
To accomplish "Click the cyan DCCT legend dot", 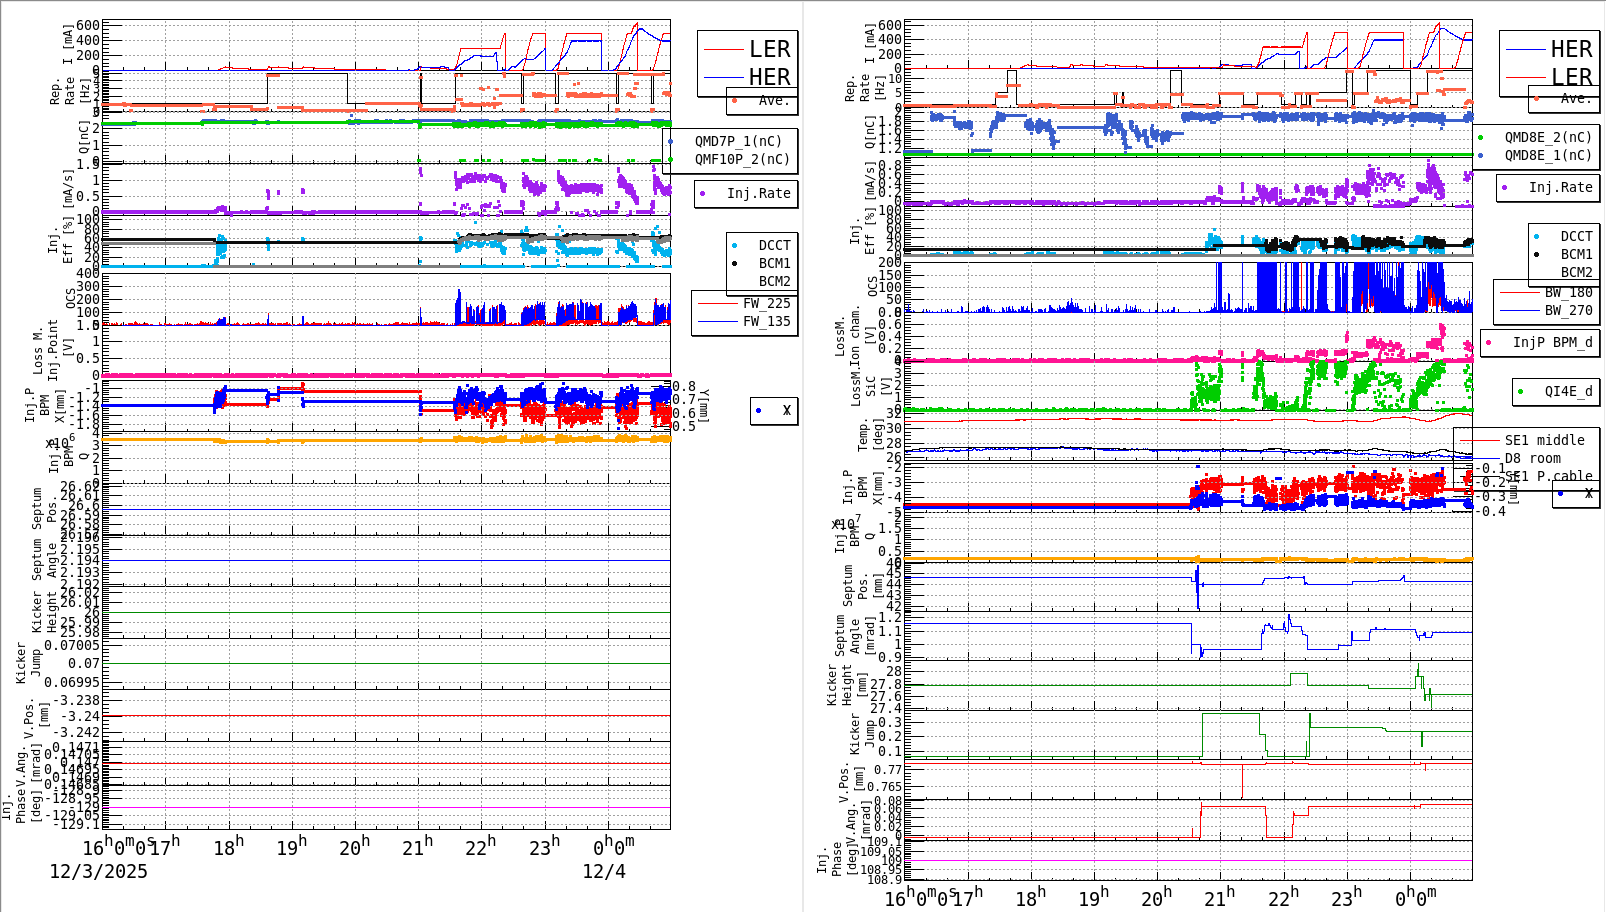I will click(x=736, y=244).
